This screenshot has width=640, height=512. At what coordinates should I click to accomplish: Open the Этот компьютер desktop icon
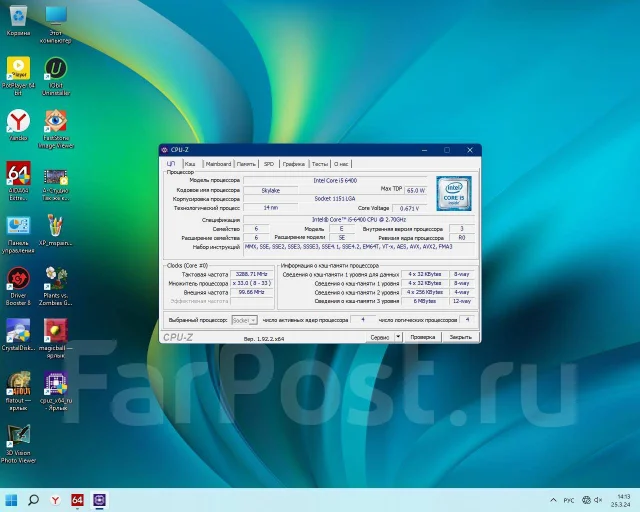pyautogui.click(x=56, y=24)
